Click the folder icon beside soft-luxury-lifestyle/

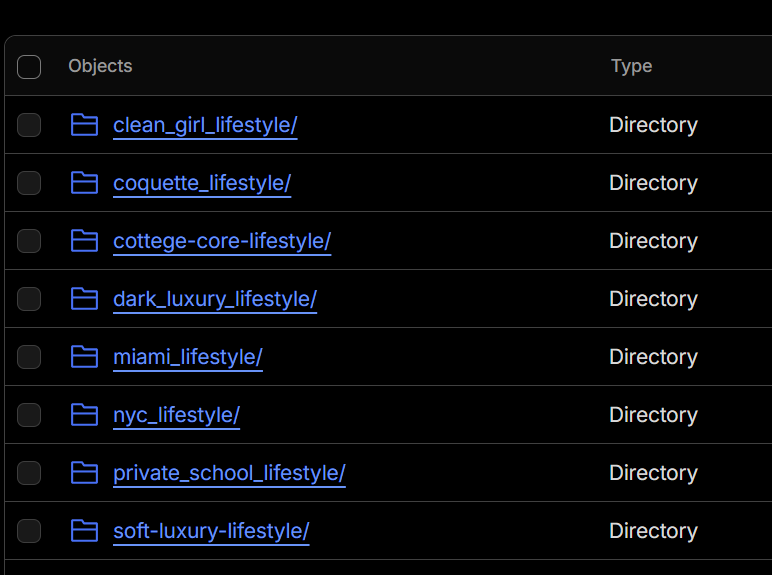pos(84,531)
